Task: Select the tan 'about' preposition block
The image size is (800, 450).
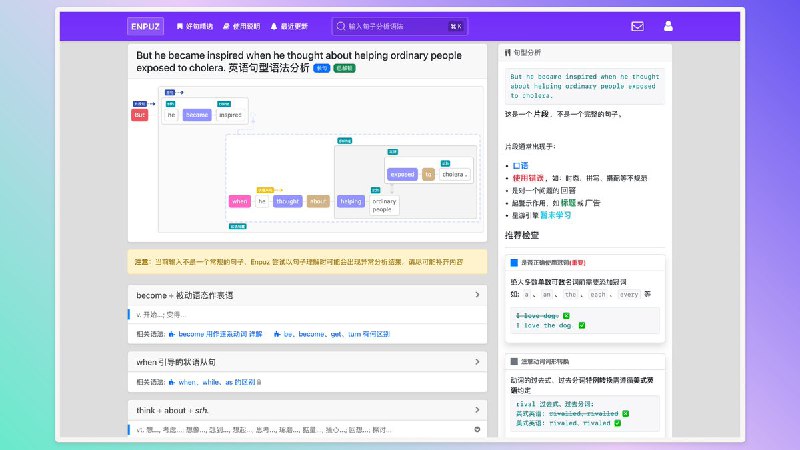Action: (x=318, y=201)
